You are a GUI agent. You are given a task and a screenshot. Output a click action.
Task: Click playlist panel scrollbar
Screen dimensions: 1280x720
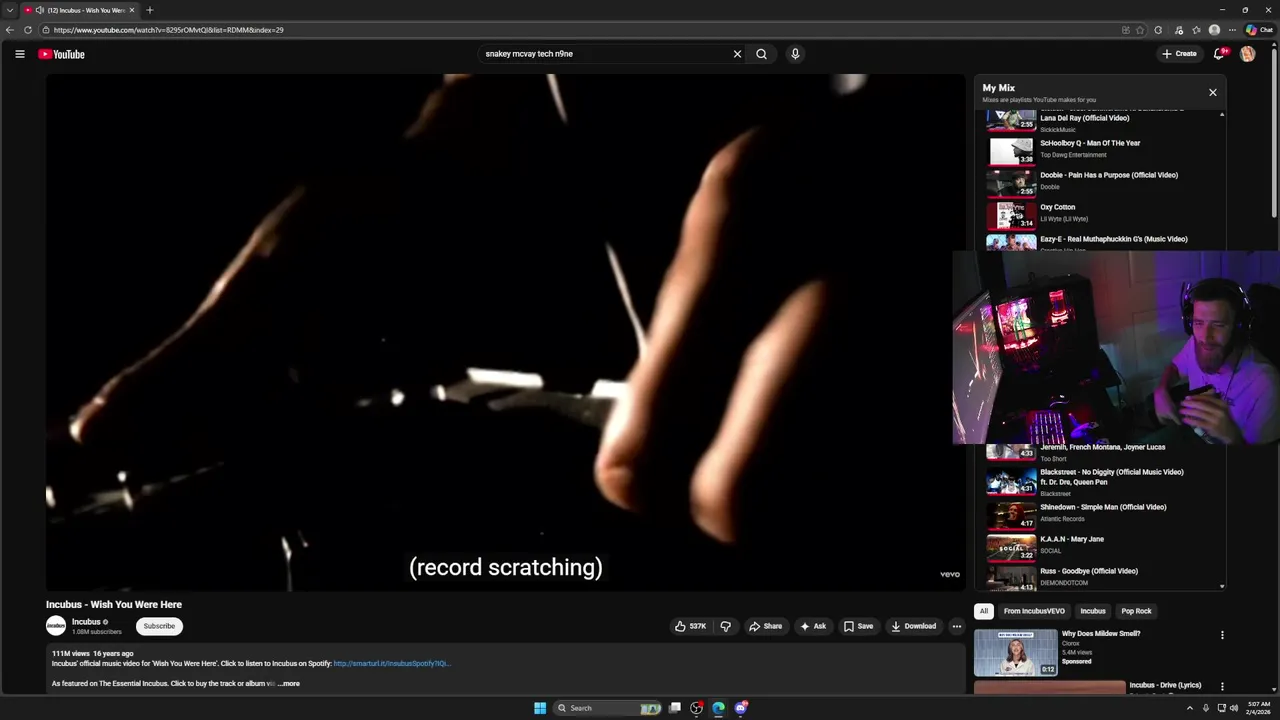[x=1221, y=350]
